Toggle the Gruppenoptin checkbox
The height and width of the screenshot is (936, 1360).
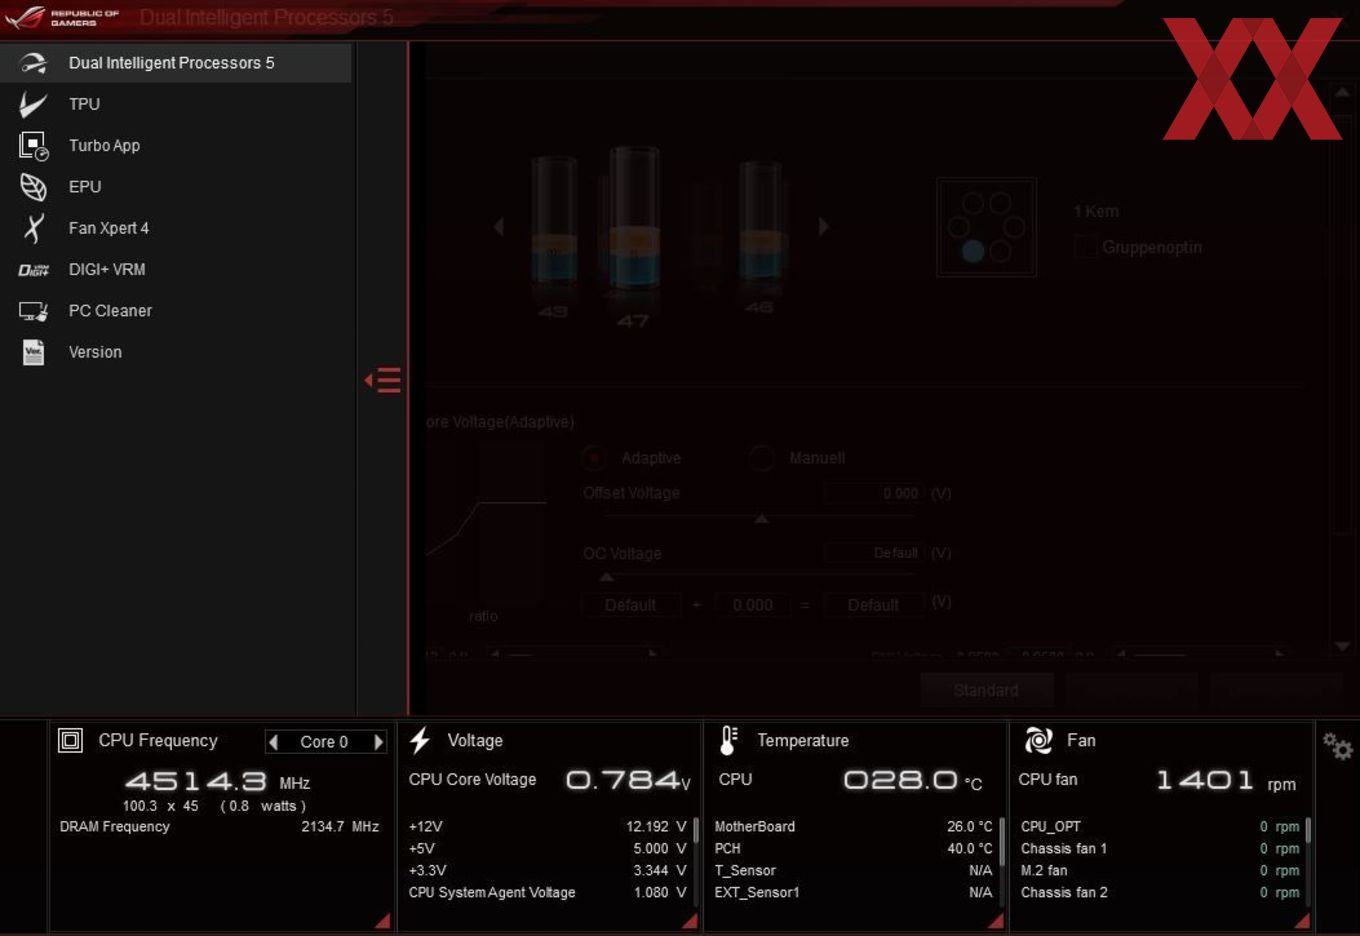click(x=1086, y=247)
